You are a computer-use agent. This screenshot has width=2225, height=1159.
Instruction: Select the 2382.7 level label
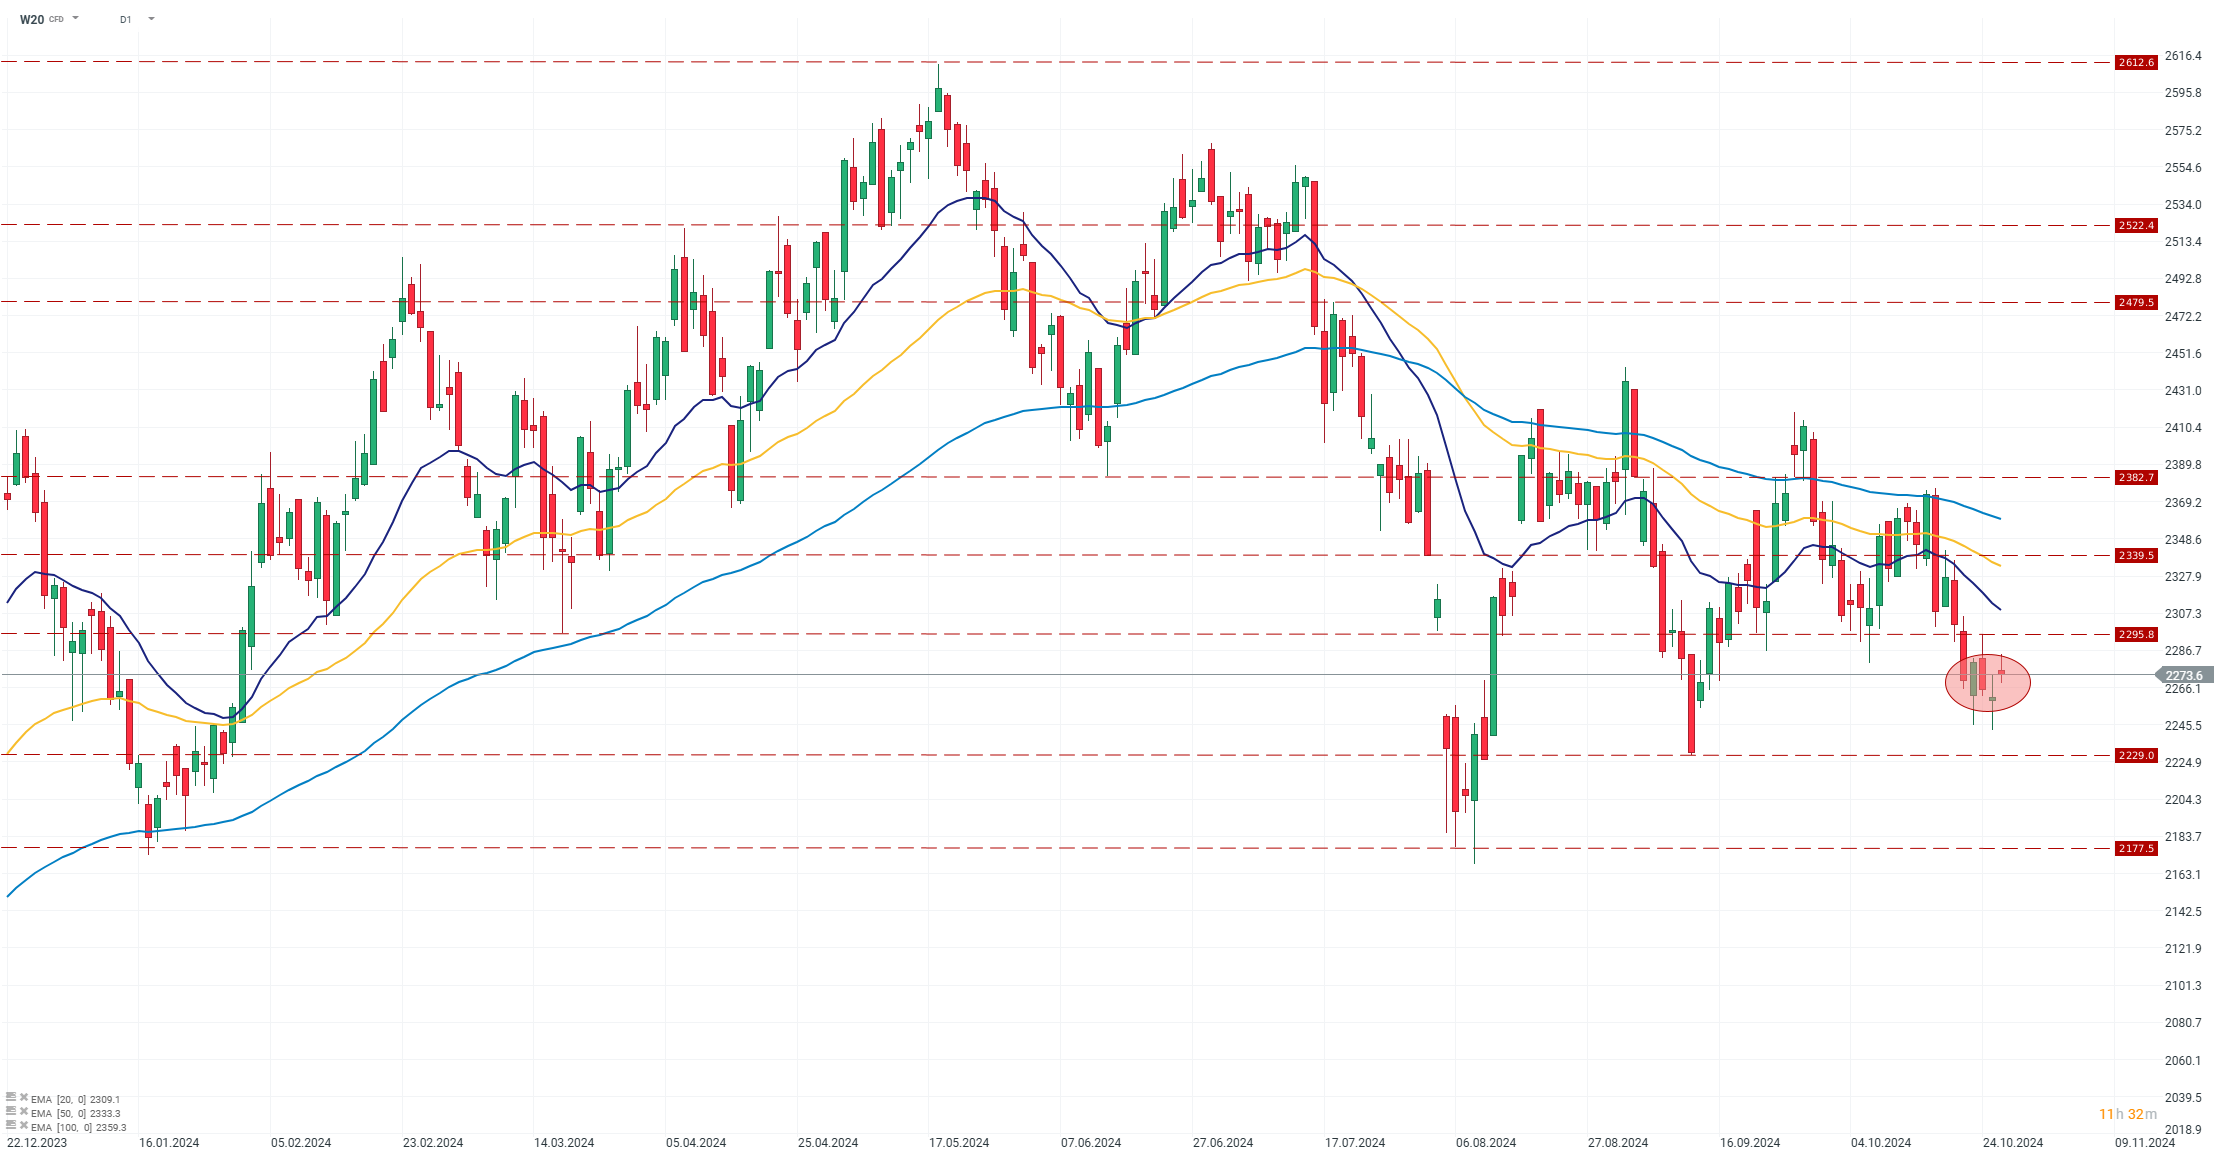(x=2136, y=477)
